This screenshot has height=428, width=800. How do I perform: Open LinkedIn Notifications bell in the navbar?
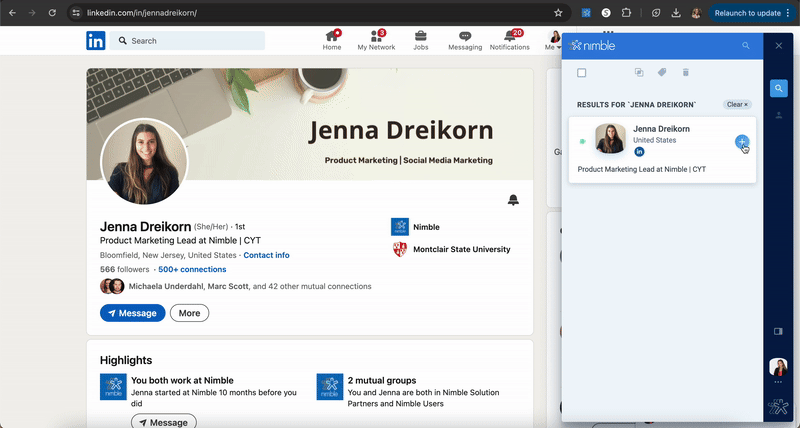[x=509, y=37]
